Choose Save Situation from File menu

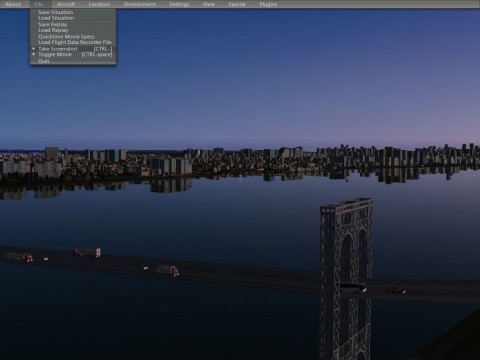(x=73, y=12)
